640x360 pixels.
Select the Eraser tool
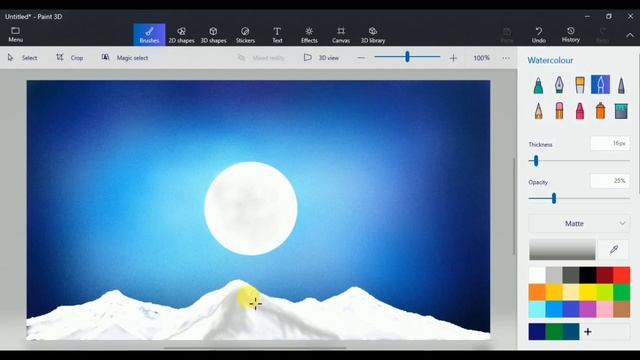click(559, 111)
